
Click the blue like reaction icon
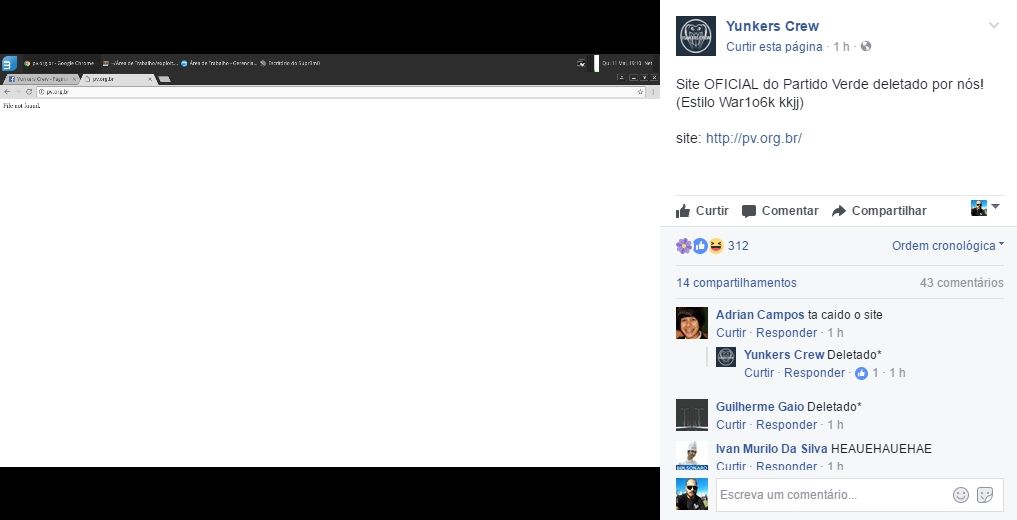700,246
